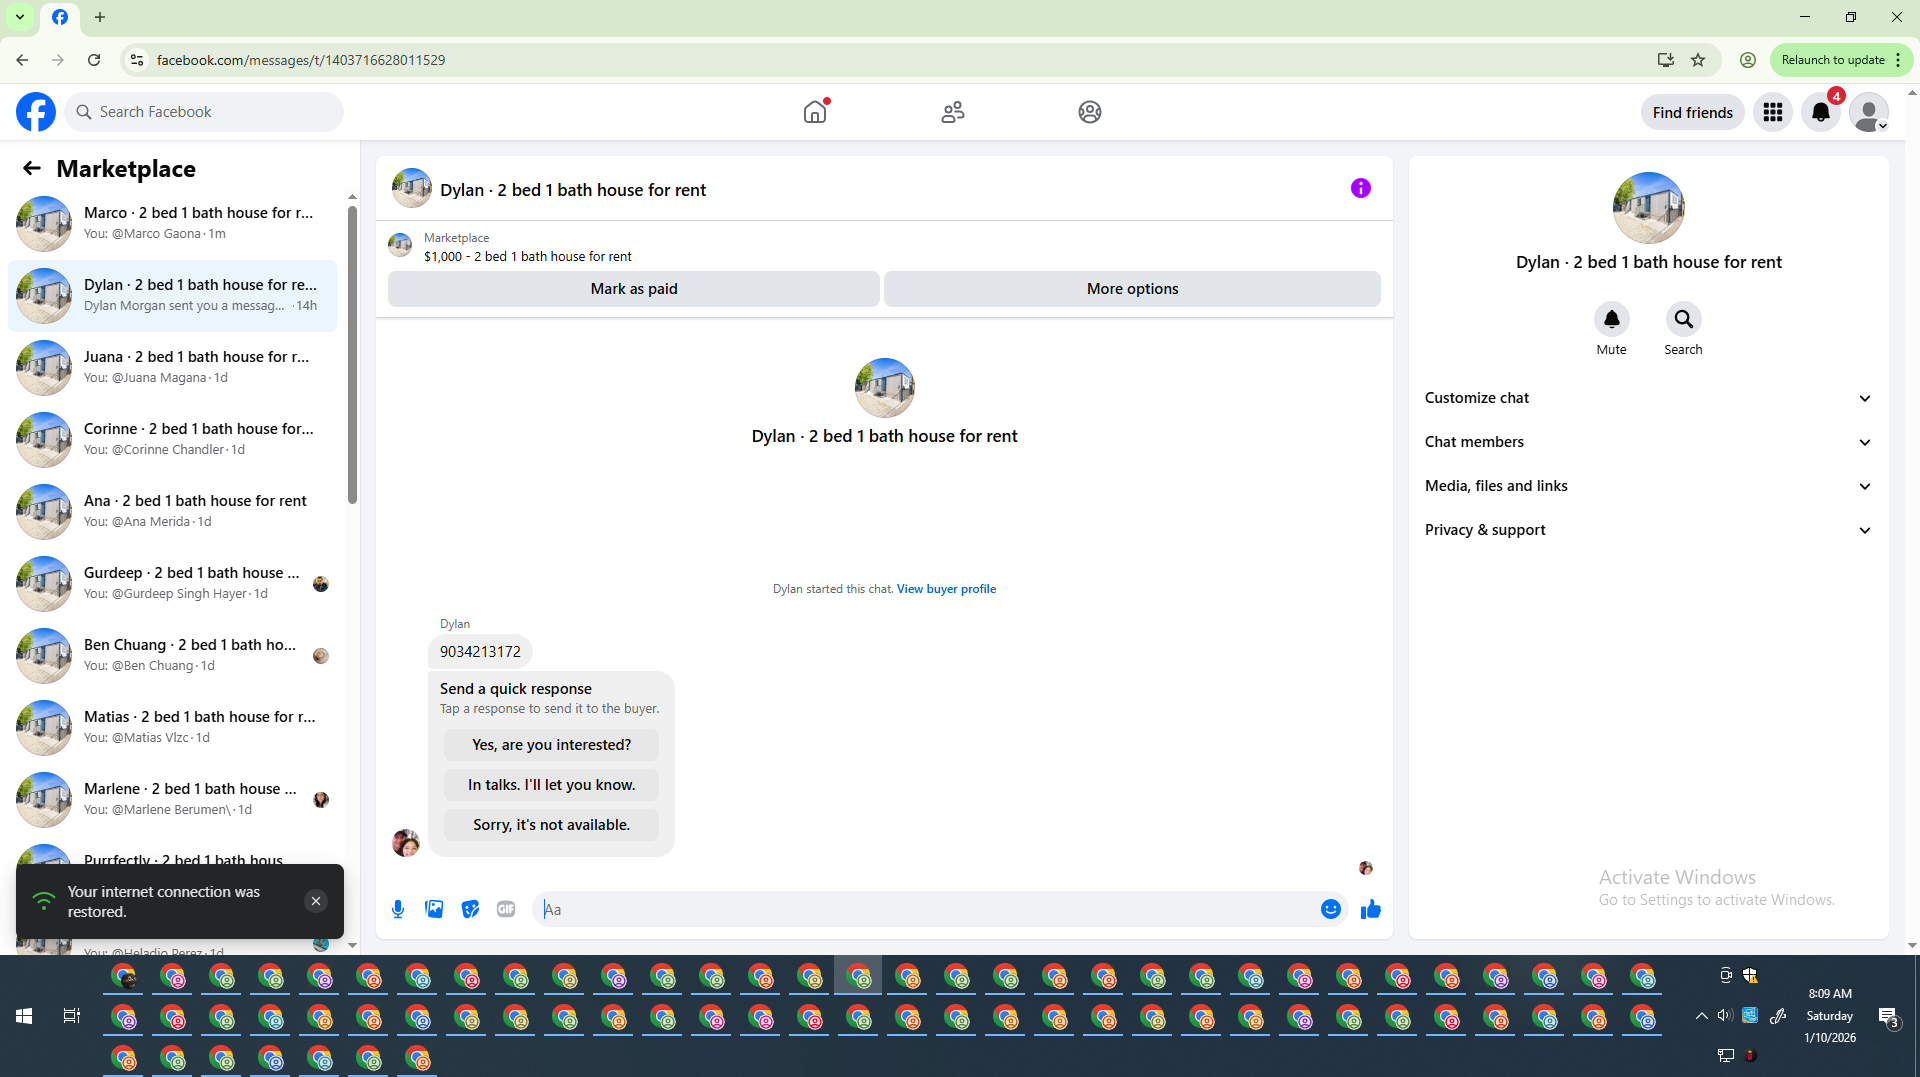1920x1077 pixels.
Task: Choose a GIF icon
Action: click(506, 909)
